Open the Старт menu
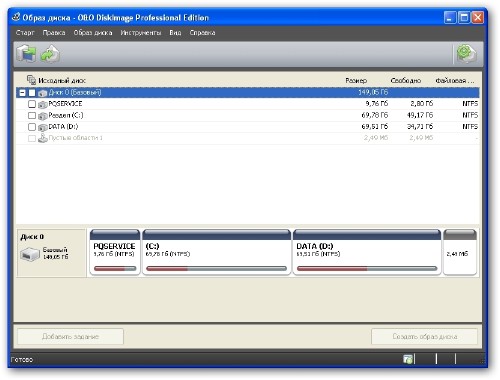The height and width of the screenshot is (380, 500). coord(25,33)
